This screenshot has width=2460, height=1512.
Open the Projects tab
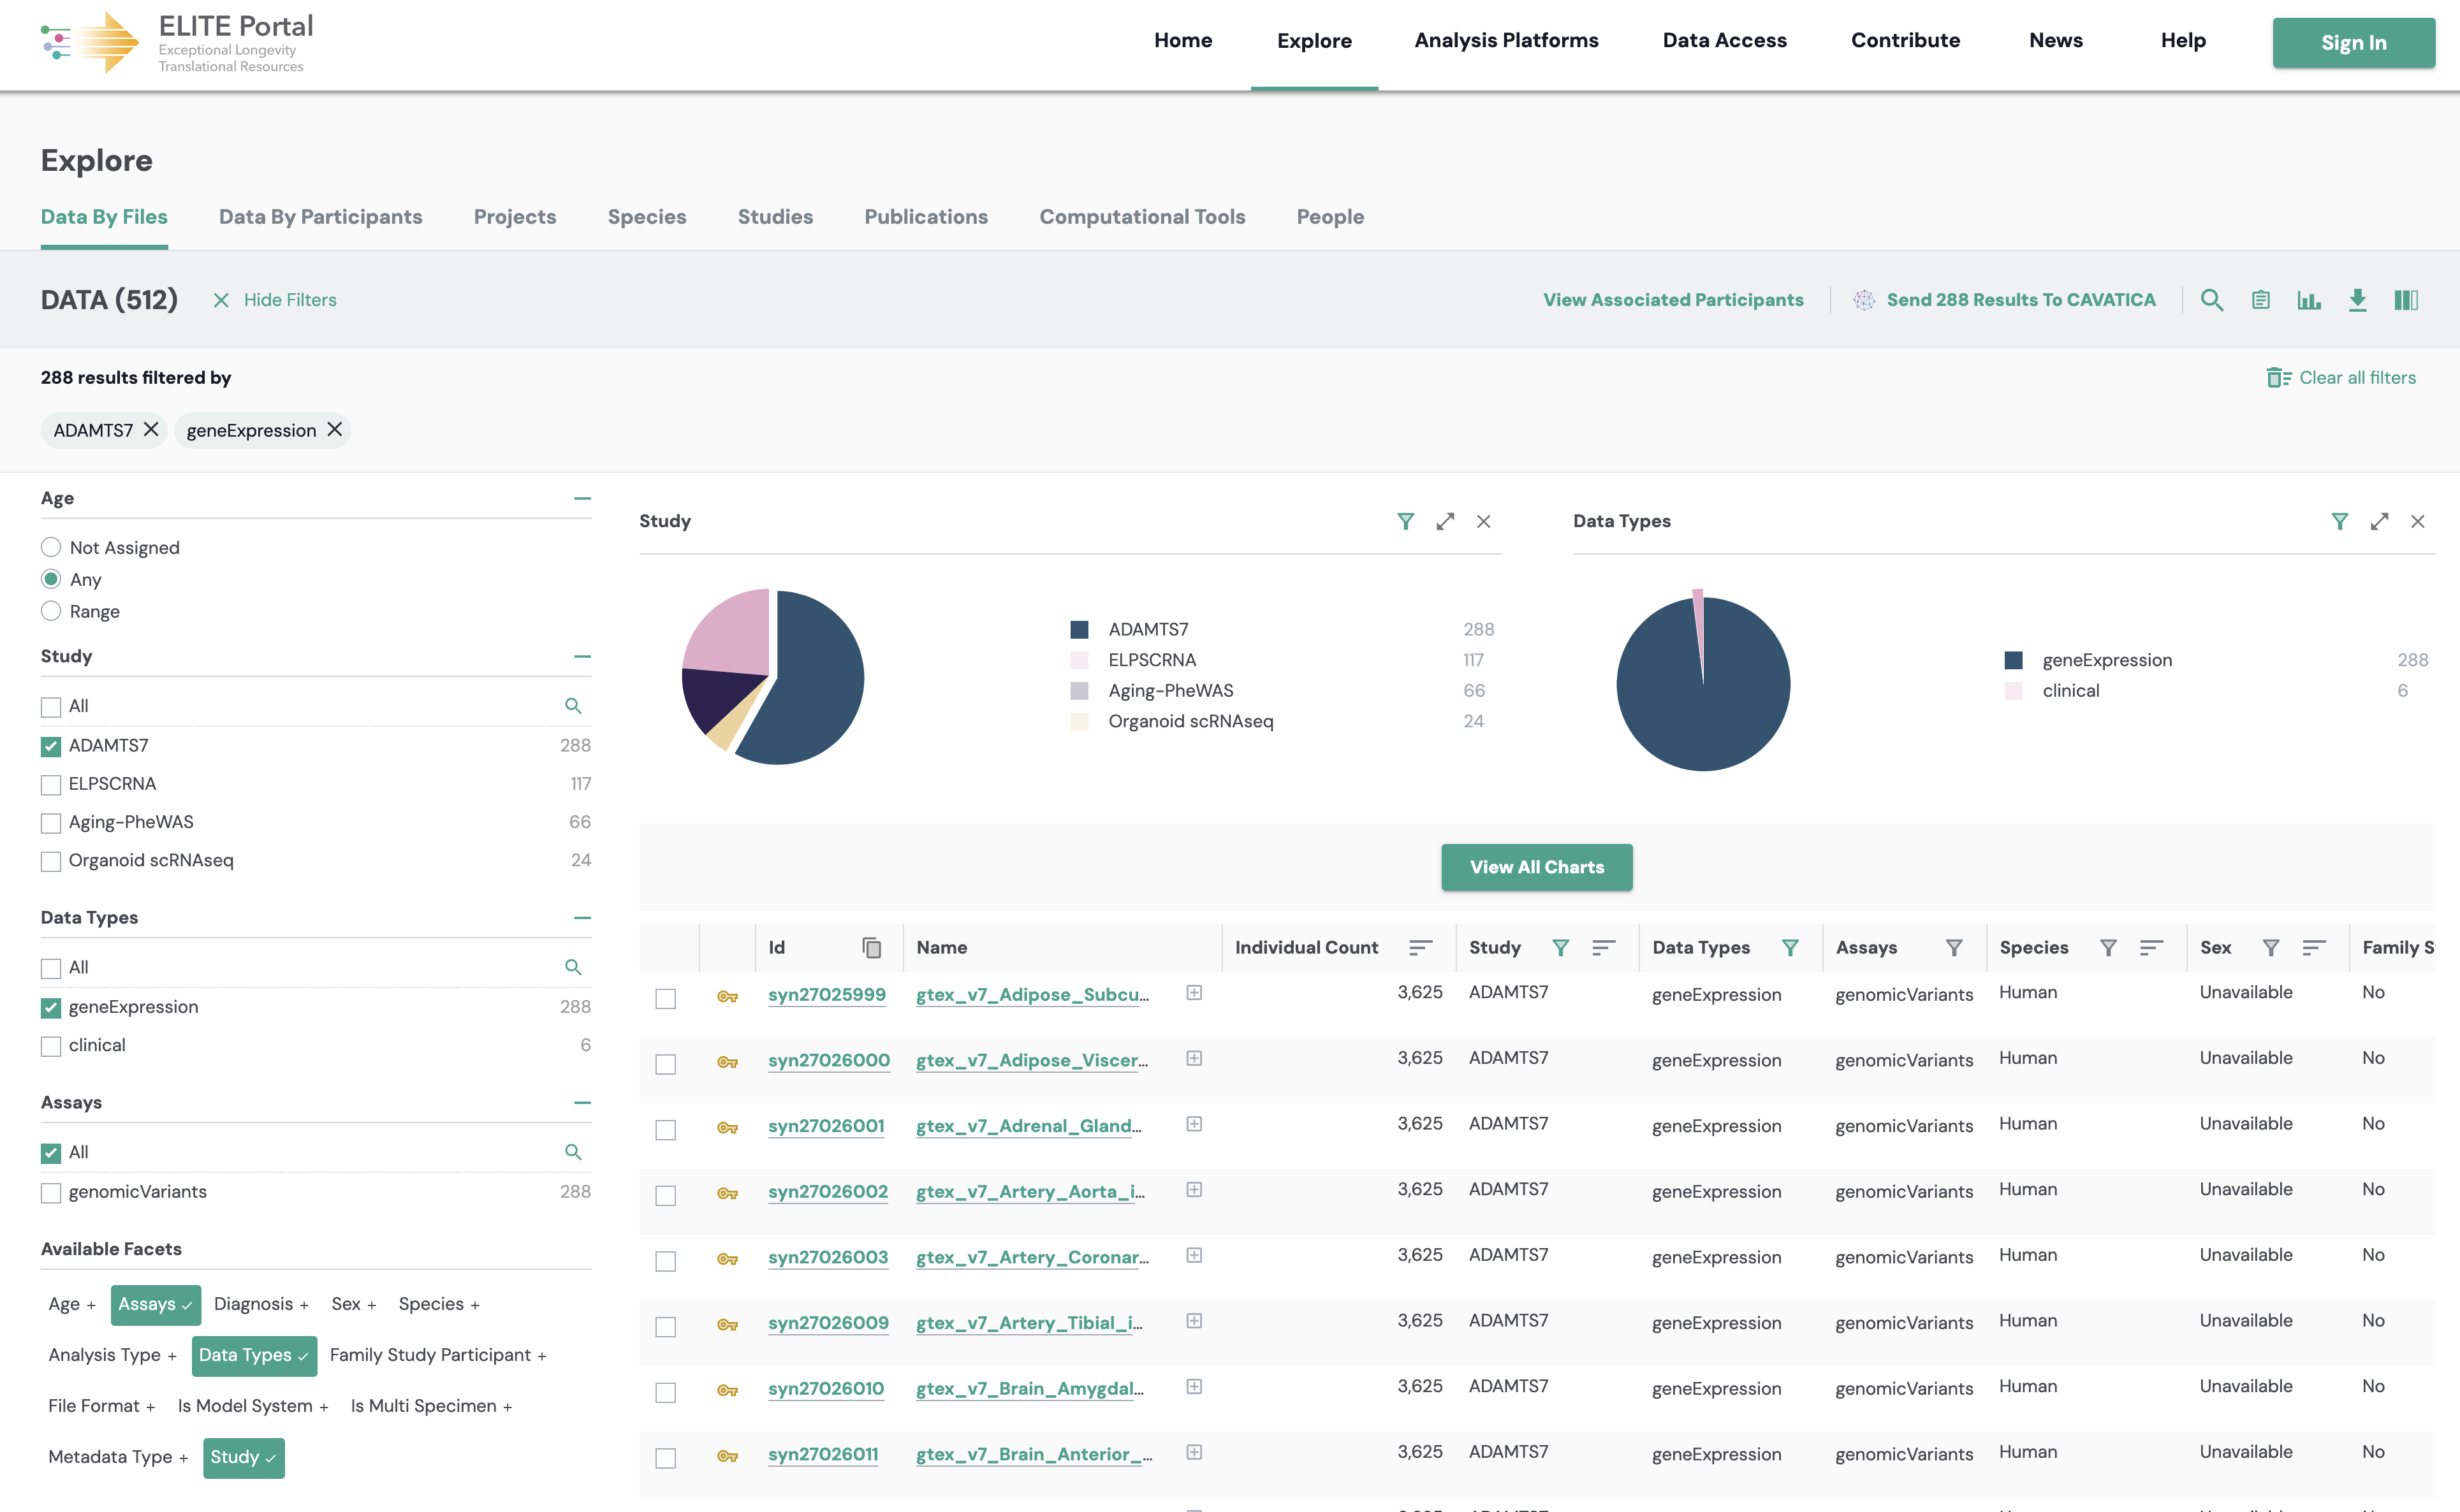(515, 217)
